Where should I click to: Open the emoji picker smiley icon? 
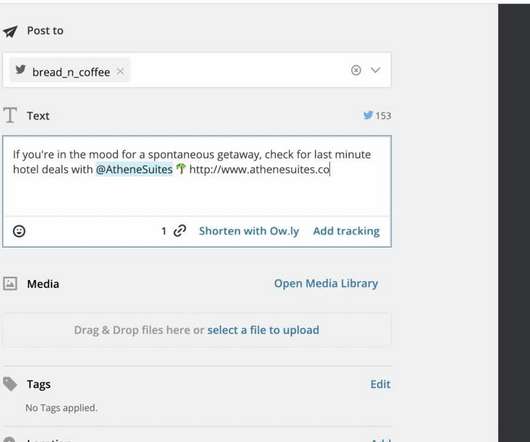tap(19, 231)
